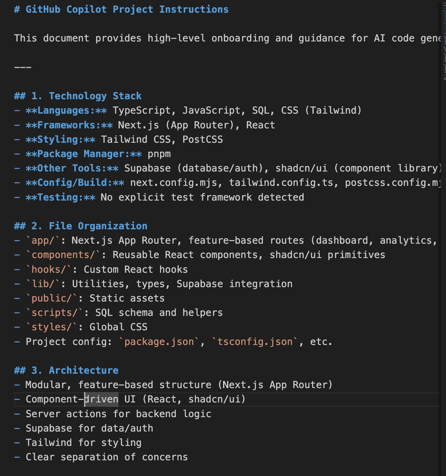Click the inline code 'components/' entry
The width and height of the screenshot is (446, 476).
click(x=63, y=255)
